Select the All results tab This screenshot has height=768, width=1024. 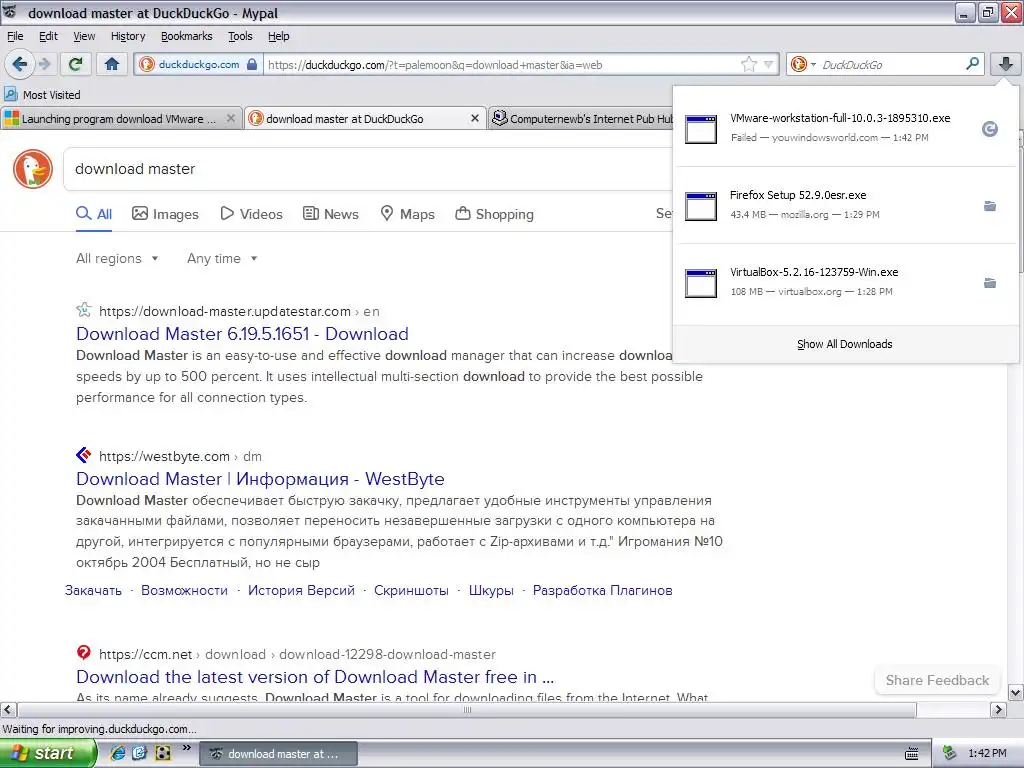point(94,214)
